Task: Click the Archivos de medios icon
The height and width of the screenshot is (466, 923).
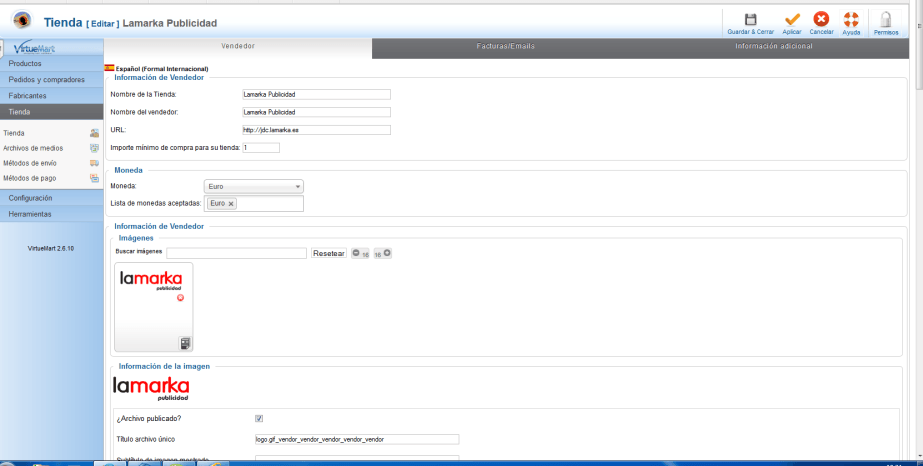Action: pos(94,148)
